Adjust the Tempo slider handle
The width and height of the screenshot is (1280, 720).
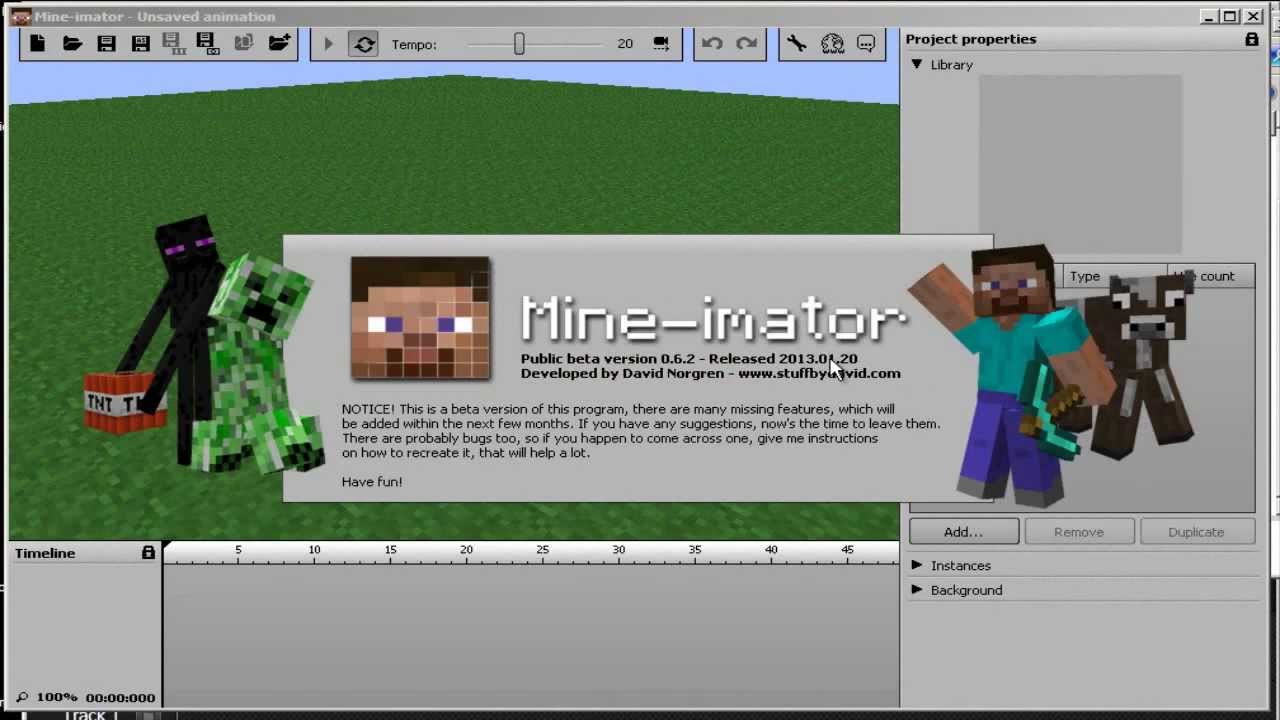519,44
